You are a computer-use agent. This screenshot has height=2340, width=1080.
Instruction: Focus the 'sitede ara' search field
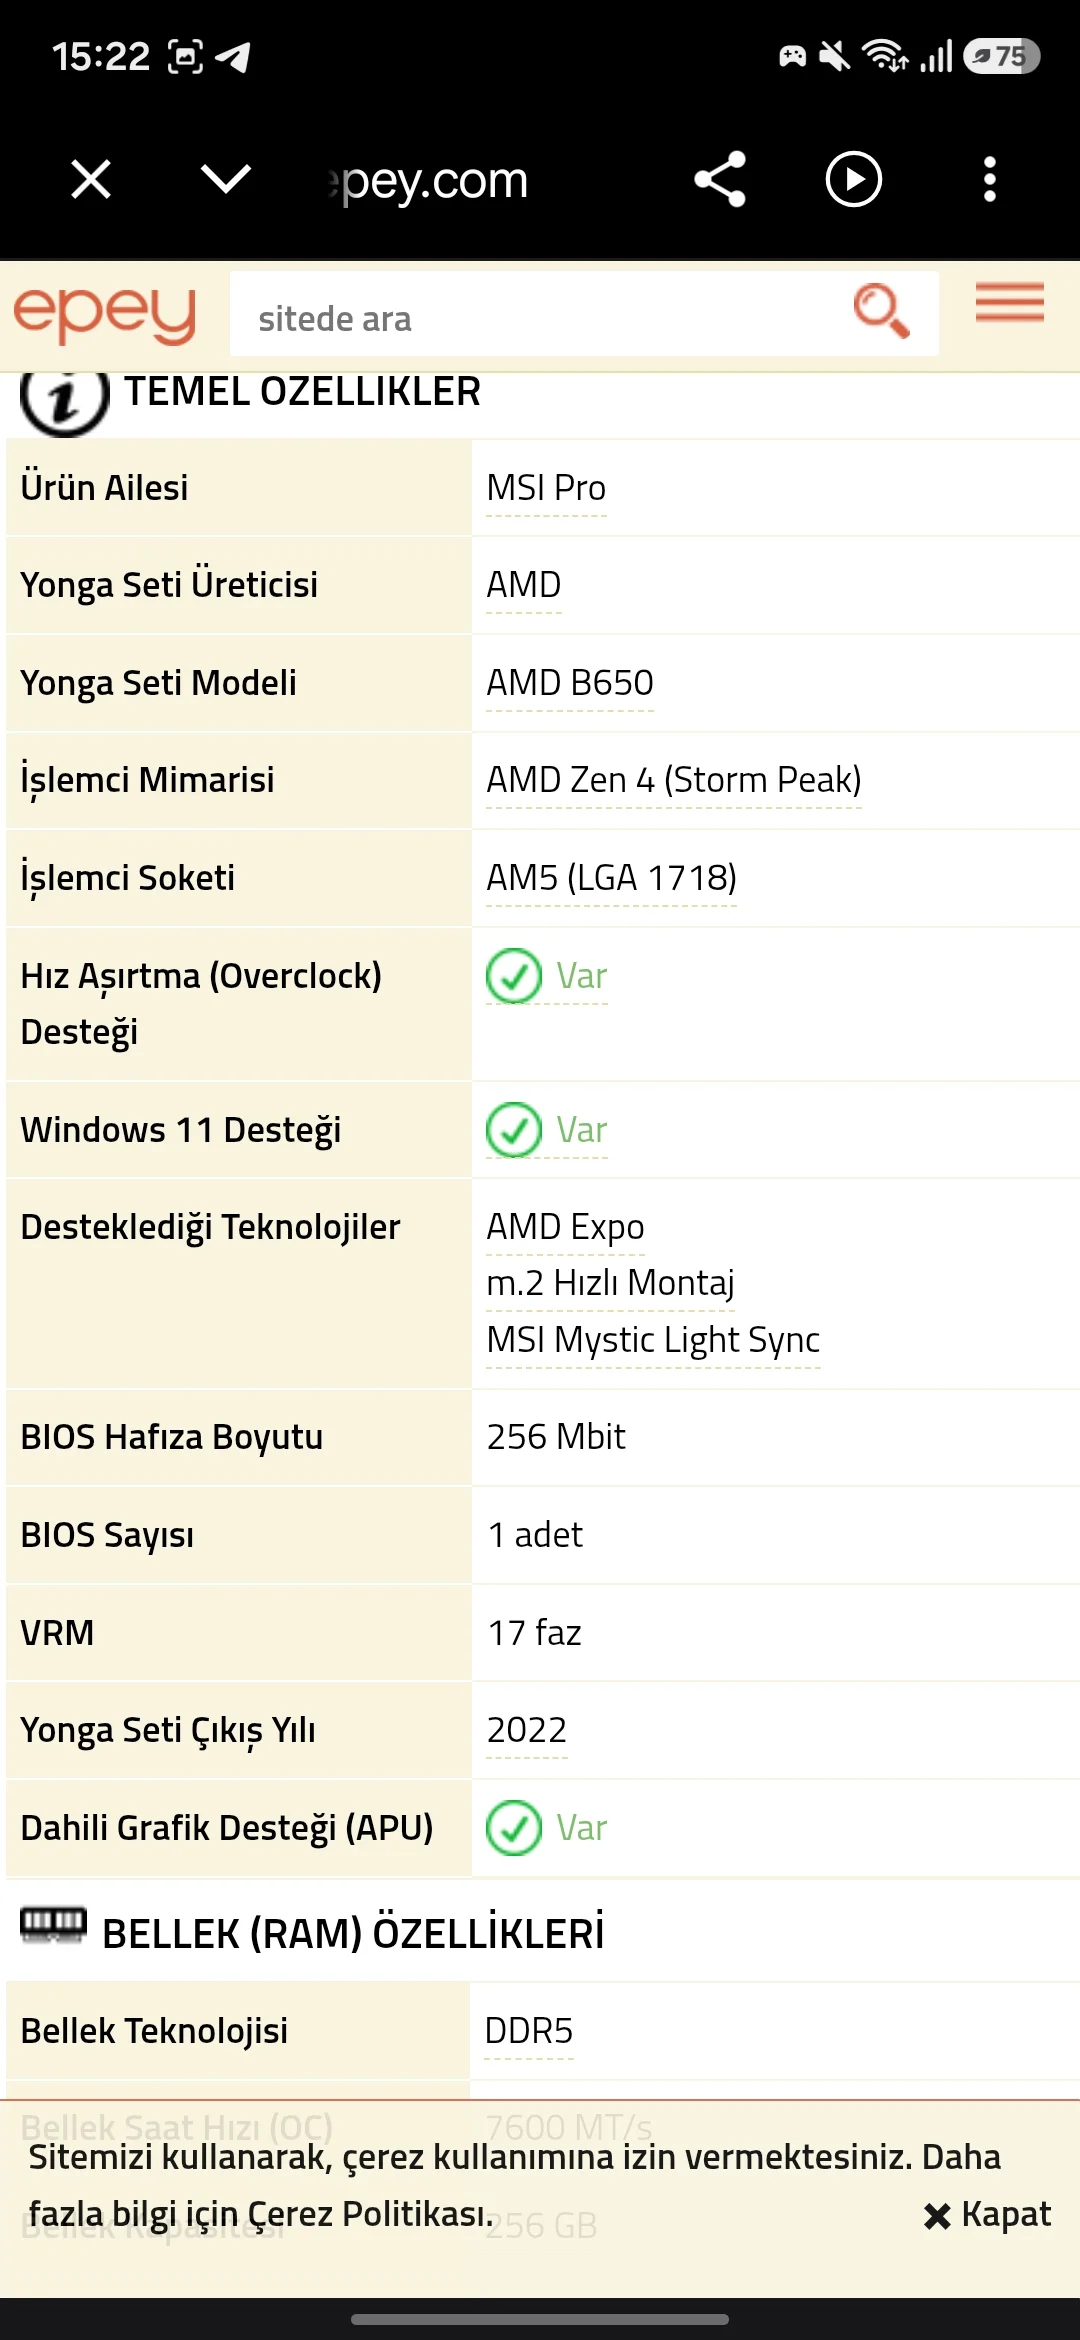tap(540, 314)
